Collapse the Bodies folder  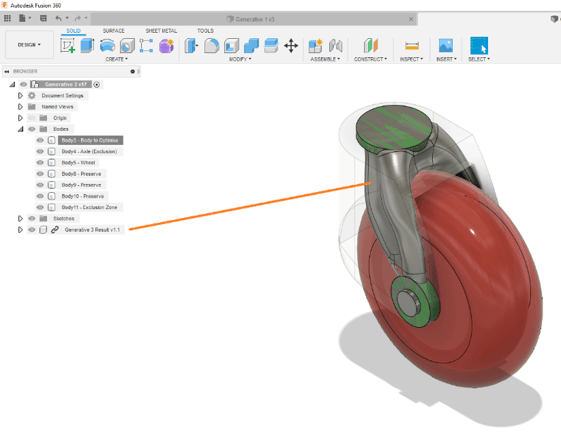point(20,129)
